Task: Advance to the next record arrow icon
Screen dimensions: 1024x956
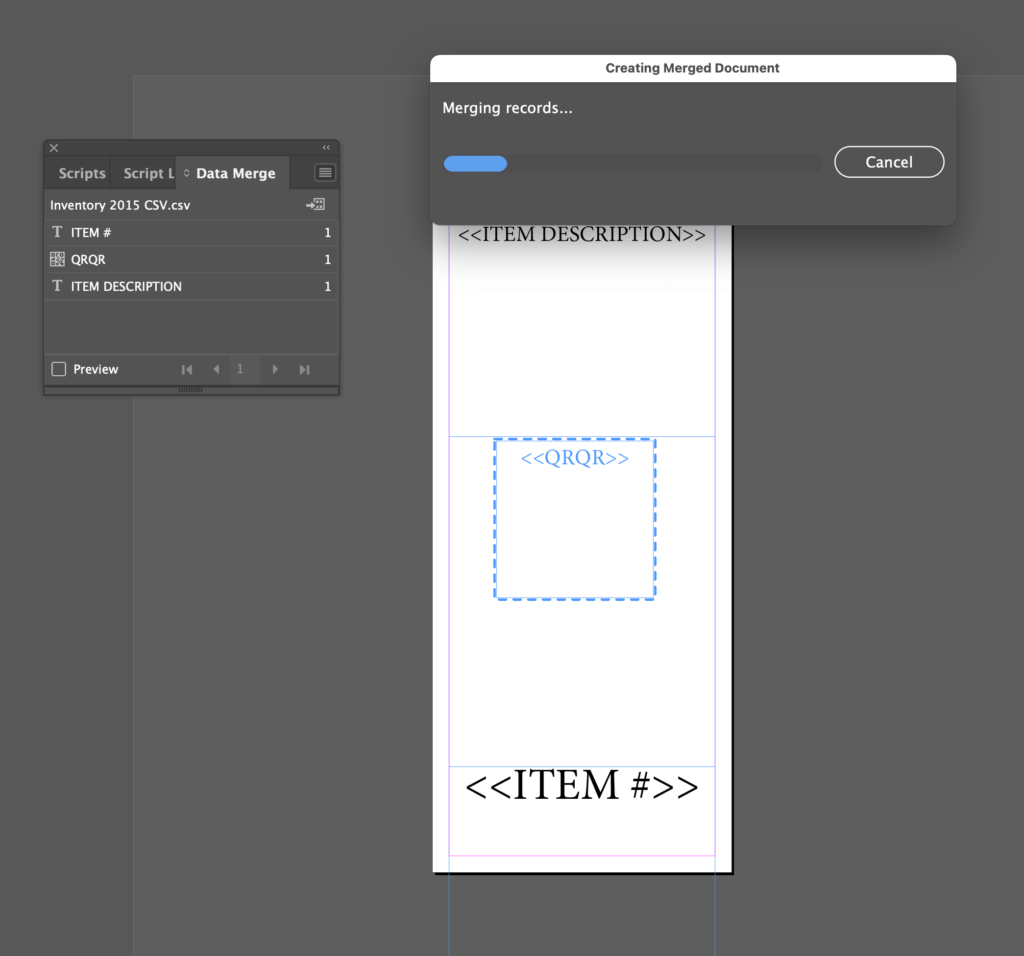Action: [x=275, y=369]
